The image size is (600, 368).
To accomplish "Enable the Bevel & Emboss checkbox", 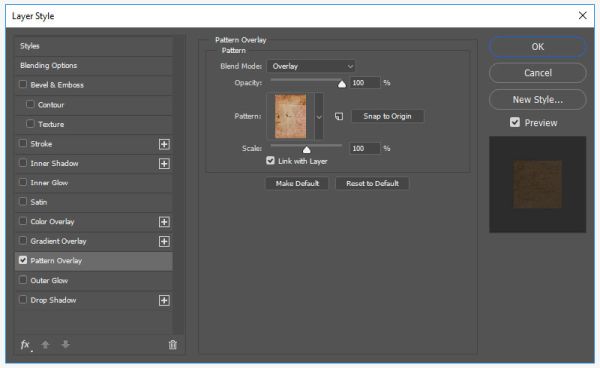I will 23,84.
